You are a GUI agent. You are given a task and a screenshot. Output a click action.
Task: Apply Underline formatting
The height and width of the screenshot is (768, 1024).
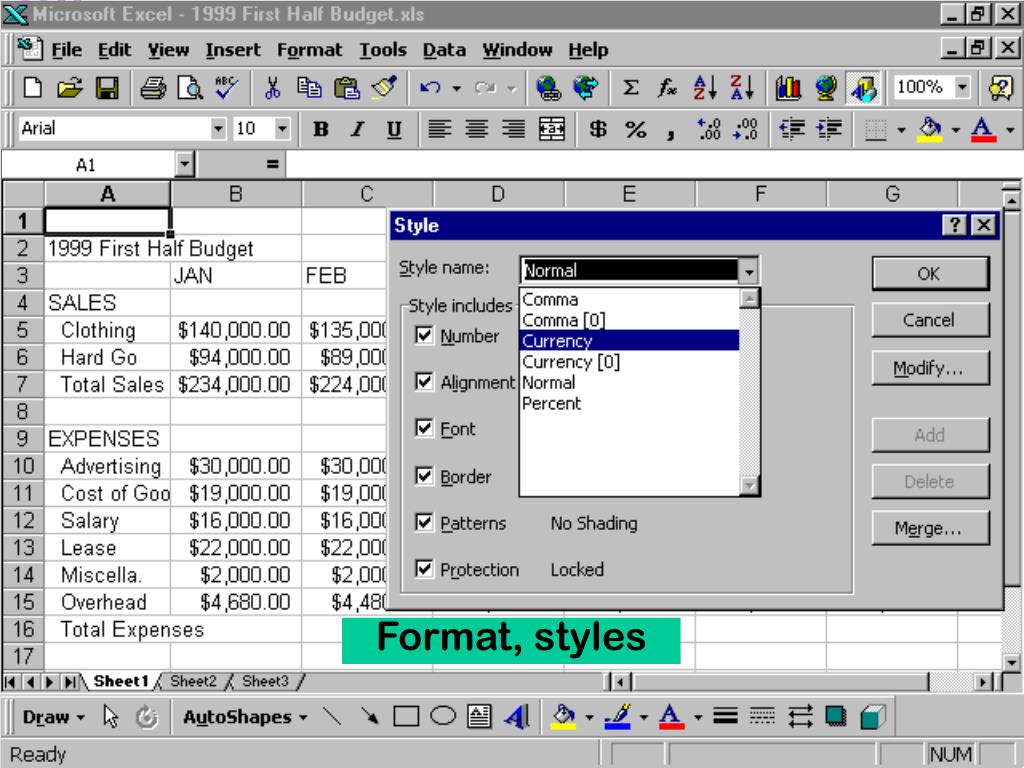(x=394, y=129)
